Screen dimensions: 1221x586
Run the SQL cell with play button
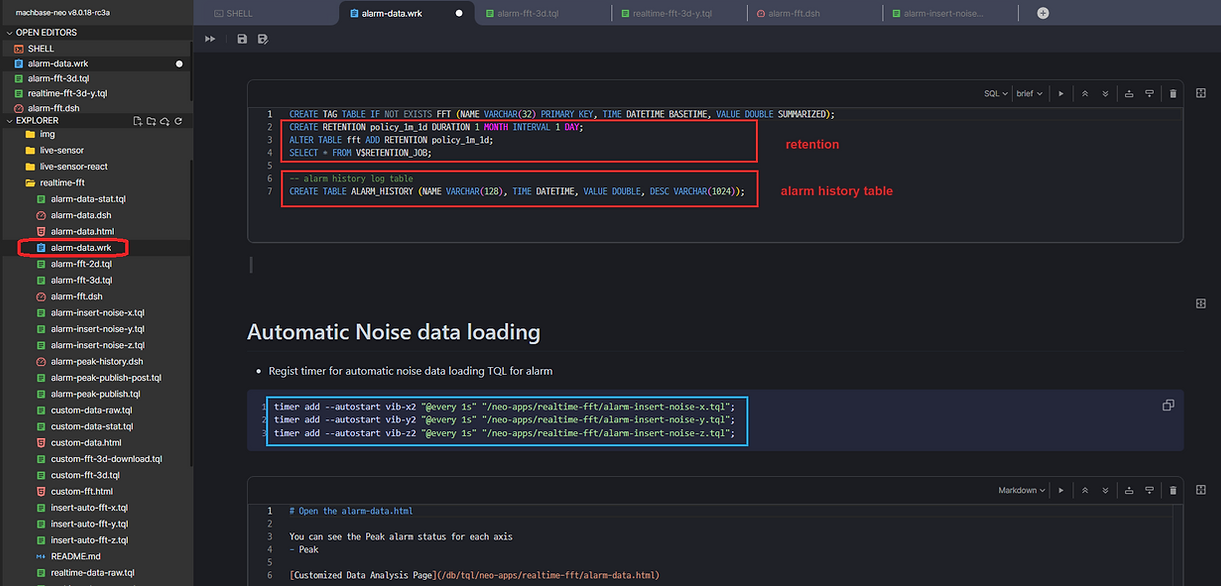[x=1061, y=93]
